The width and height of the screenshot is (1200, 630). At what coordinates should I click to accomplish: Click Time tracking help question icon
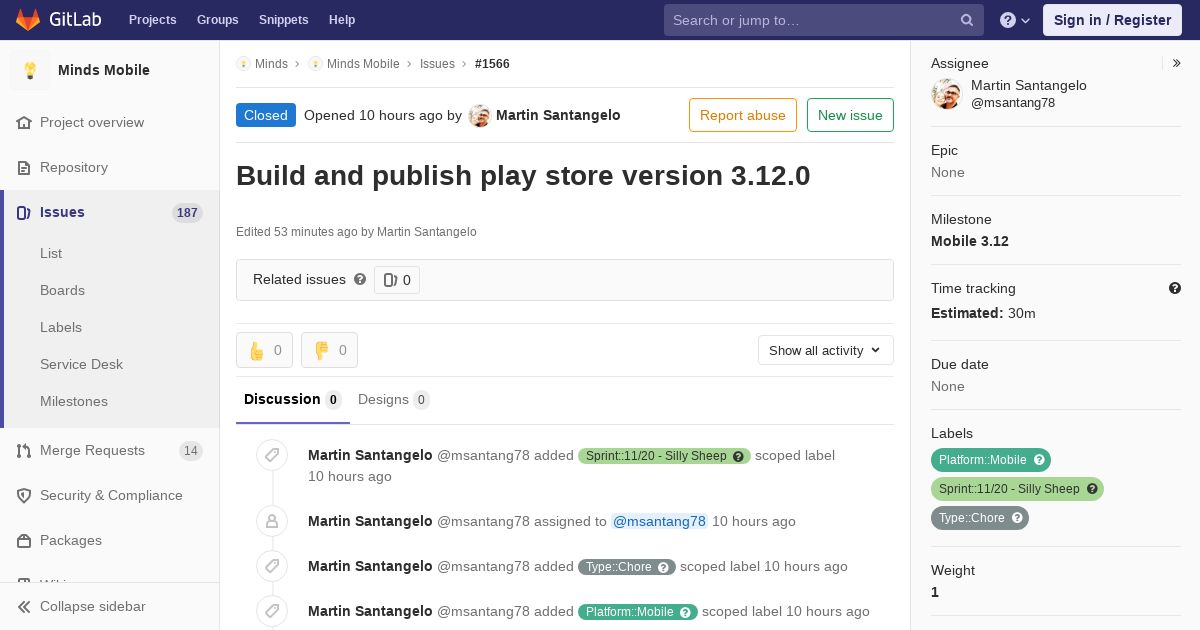pyautogui.click(x=1175, y=288)
